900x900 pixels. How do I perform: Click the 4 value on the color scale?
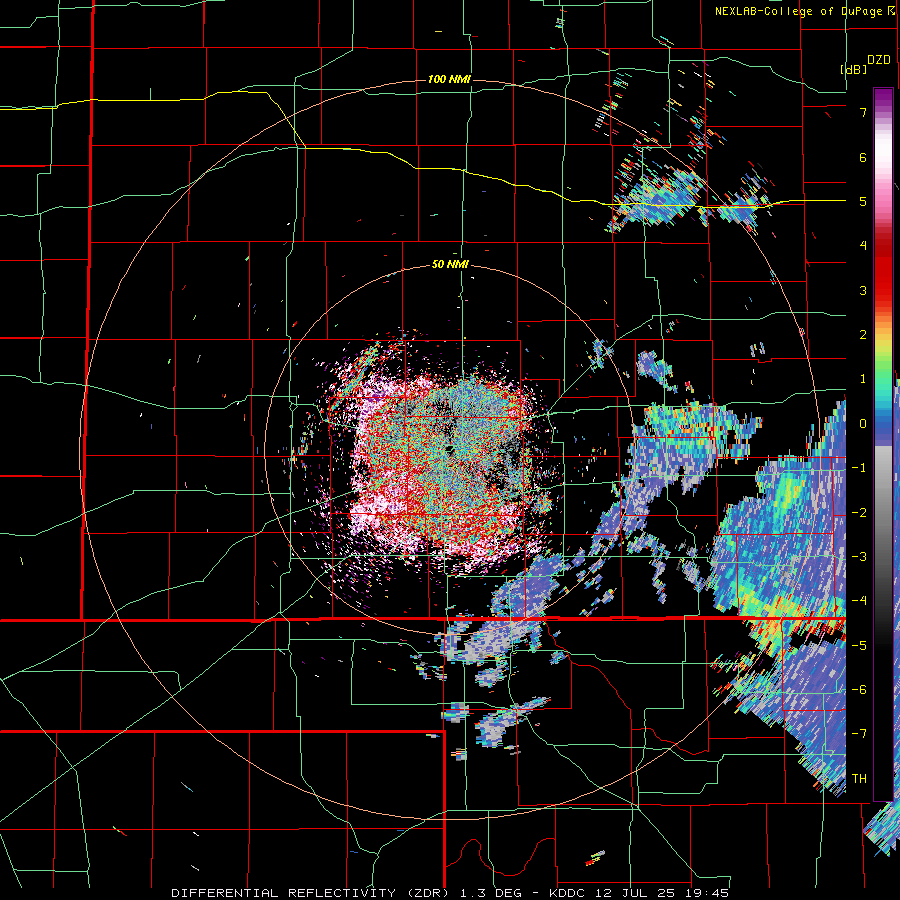(x=863, y=246)
